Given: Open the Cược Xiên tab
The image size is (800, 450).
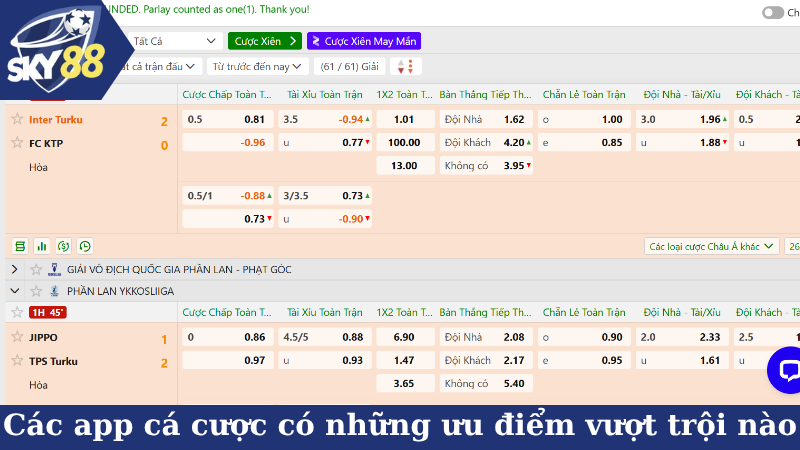Looking at the screenshot, I should coord(264,41).
